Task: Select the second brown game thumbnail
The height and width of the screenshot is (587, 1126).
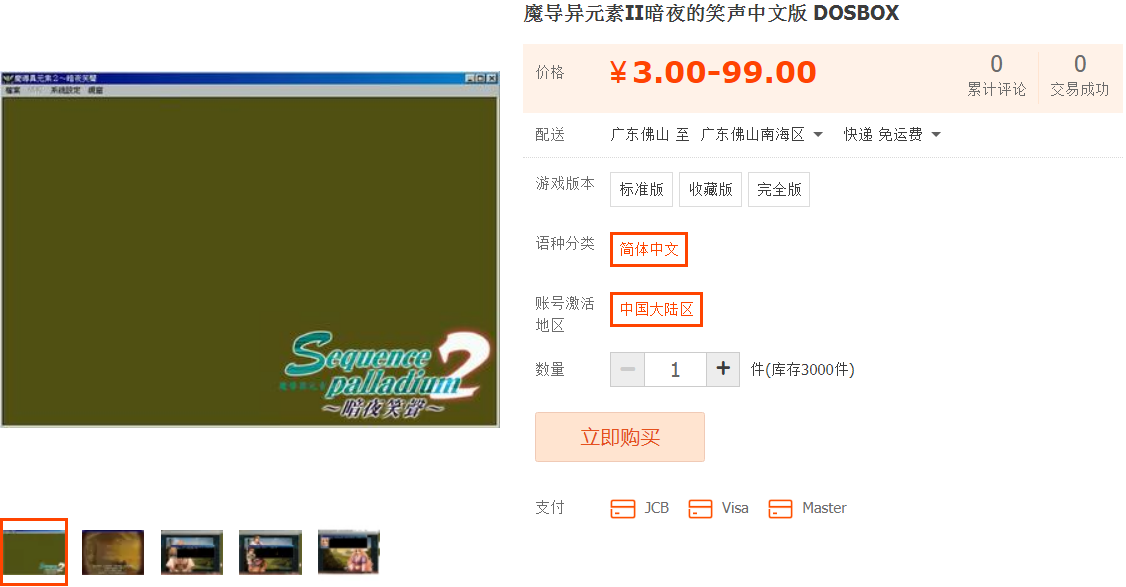Action: pos(113,553)
